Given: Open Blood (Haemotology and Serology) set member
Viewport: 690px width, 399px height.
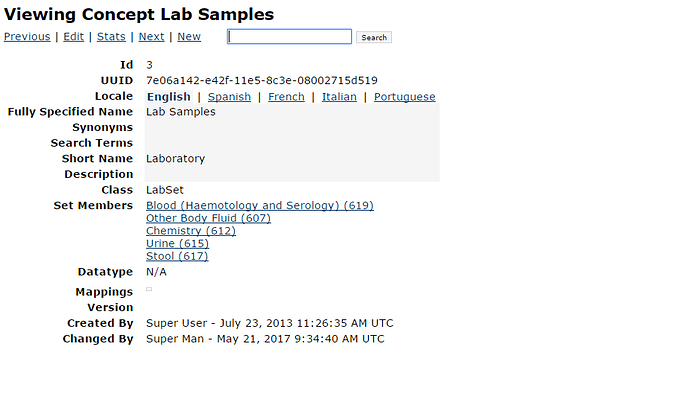Looking at the screenshot, I should click(260, 205).
